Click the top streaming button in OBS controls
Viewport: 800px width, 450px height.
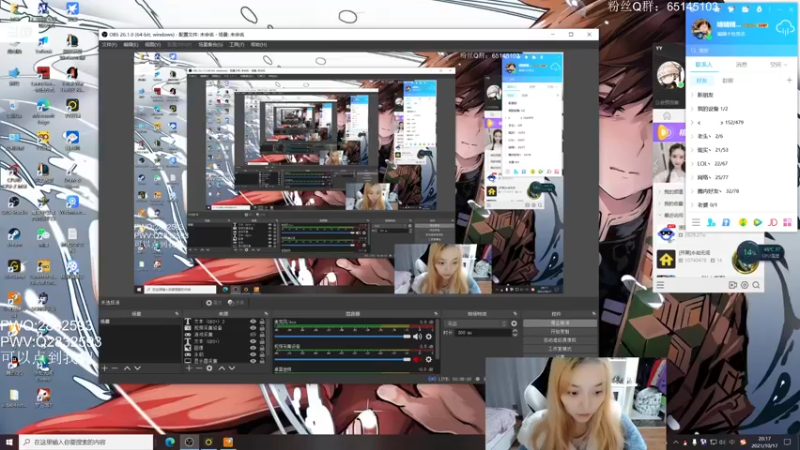(560, 323)
